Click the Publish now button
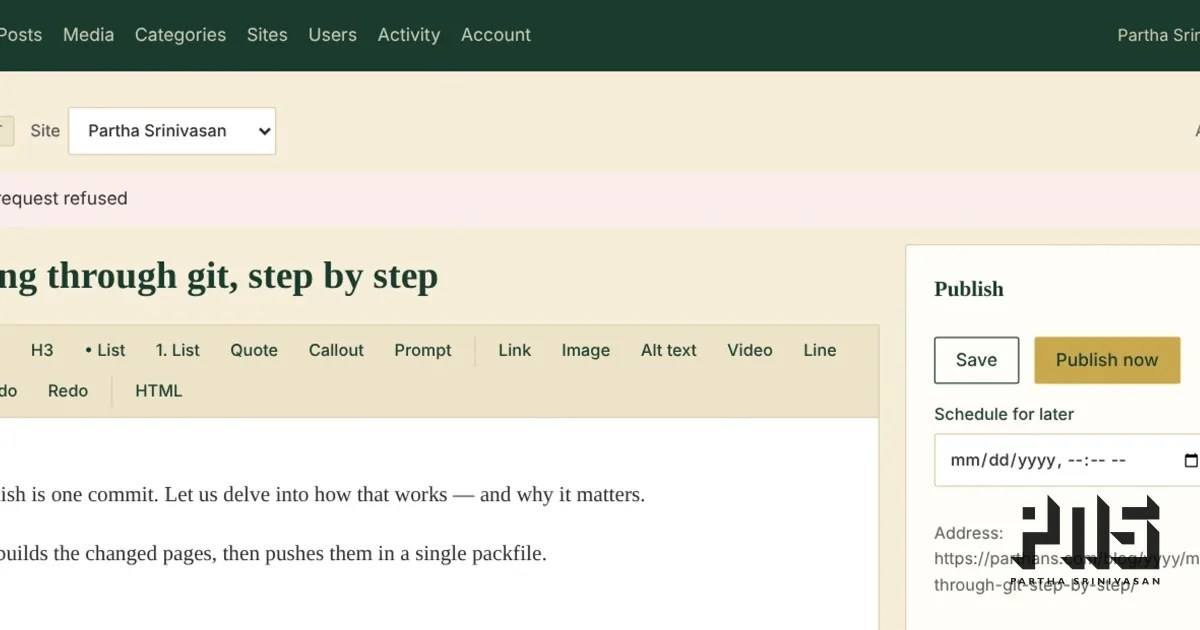Image resolution: width=1200 pixels, height=630 pixels. (1107, 360)
